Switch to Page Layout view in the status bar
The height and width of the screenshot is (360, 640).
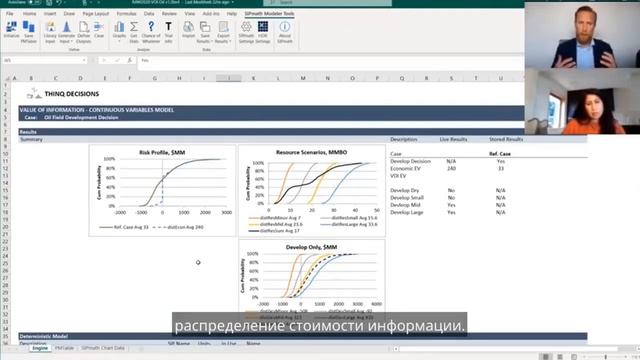pos(560,357)
